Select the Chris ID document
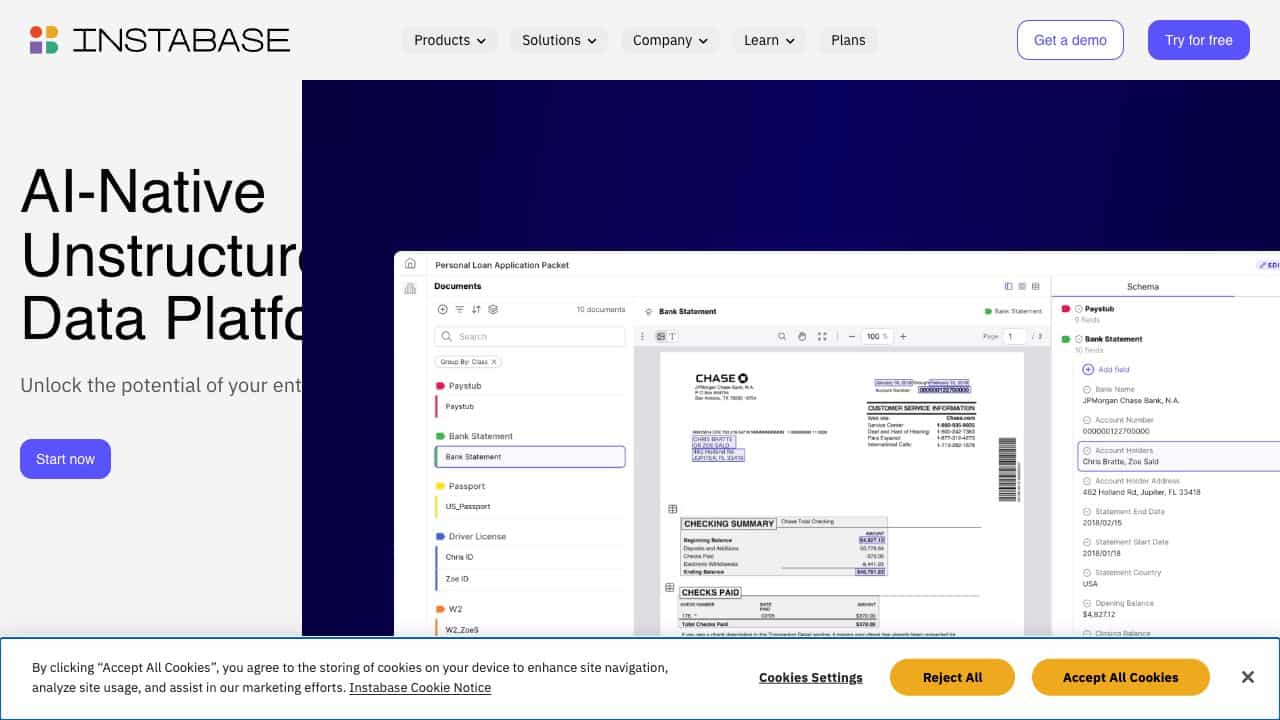 coord(530,557)
